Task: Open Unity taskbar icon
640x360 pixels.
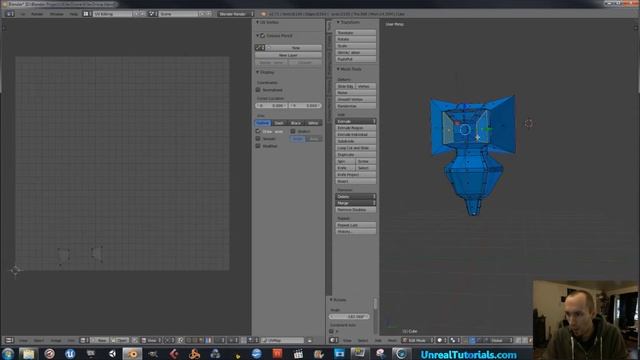Action: tap(112, 353)
